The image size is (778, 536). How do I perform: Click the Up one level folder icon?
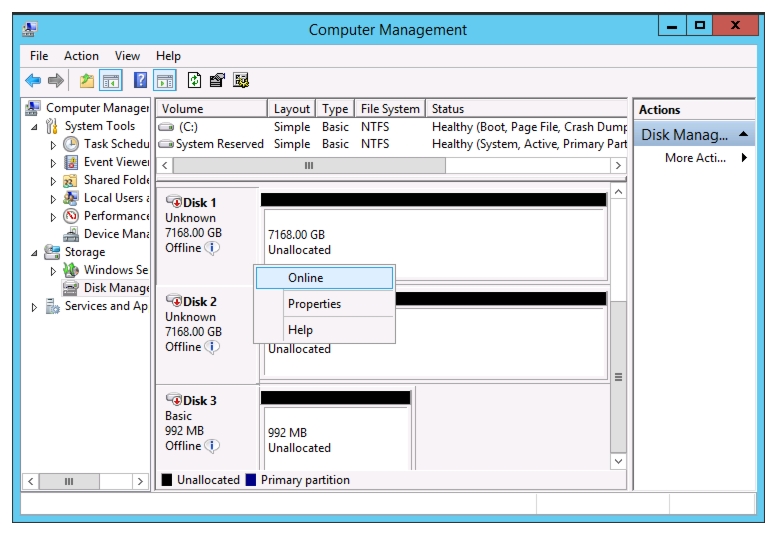(87, 80)
